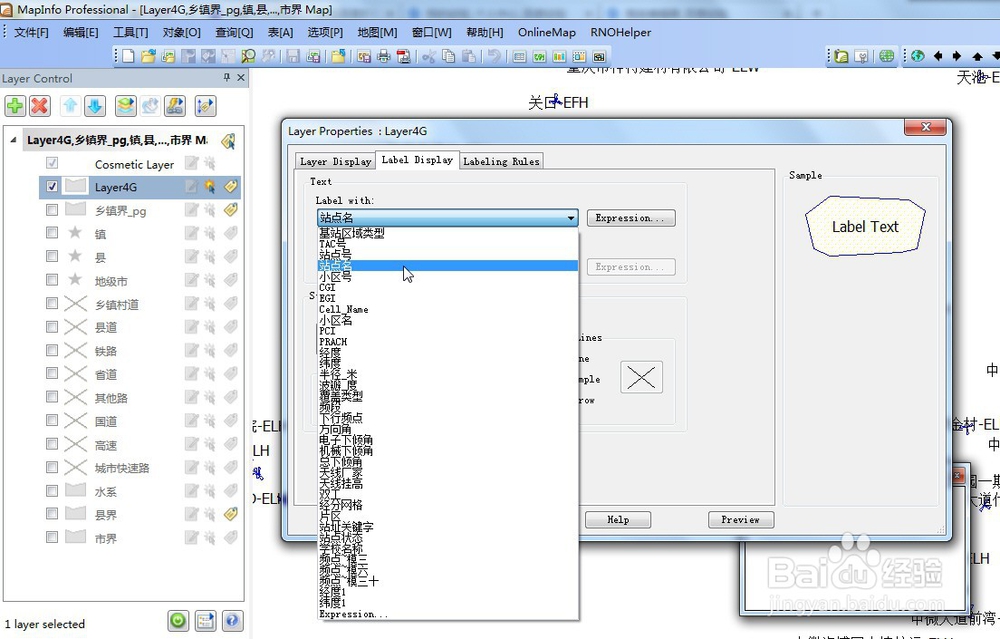Toggle label tag icon for 县界 layer
Image resolution: width=1000 pixels, height=639 pixels.
[x=230, y=514]
